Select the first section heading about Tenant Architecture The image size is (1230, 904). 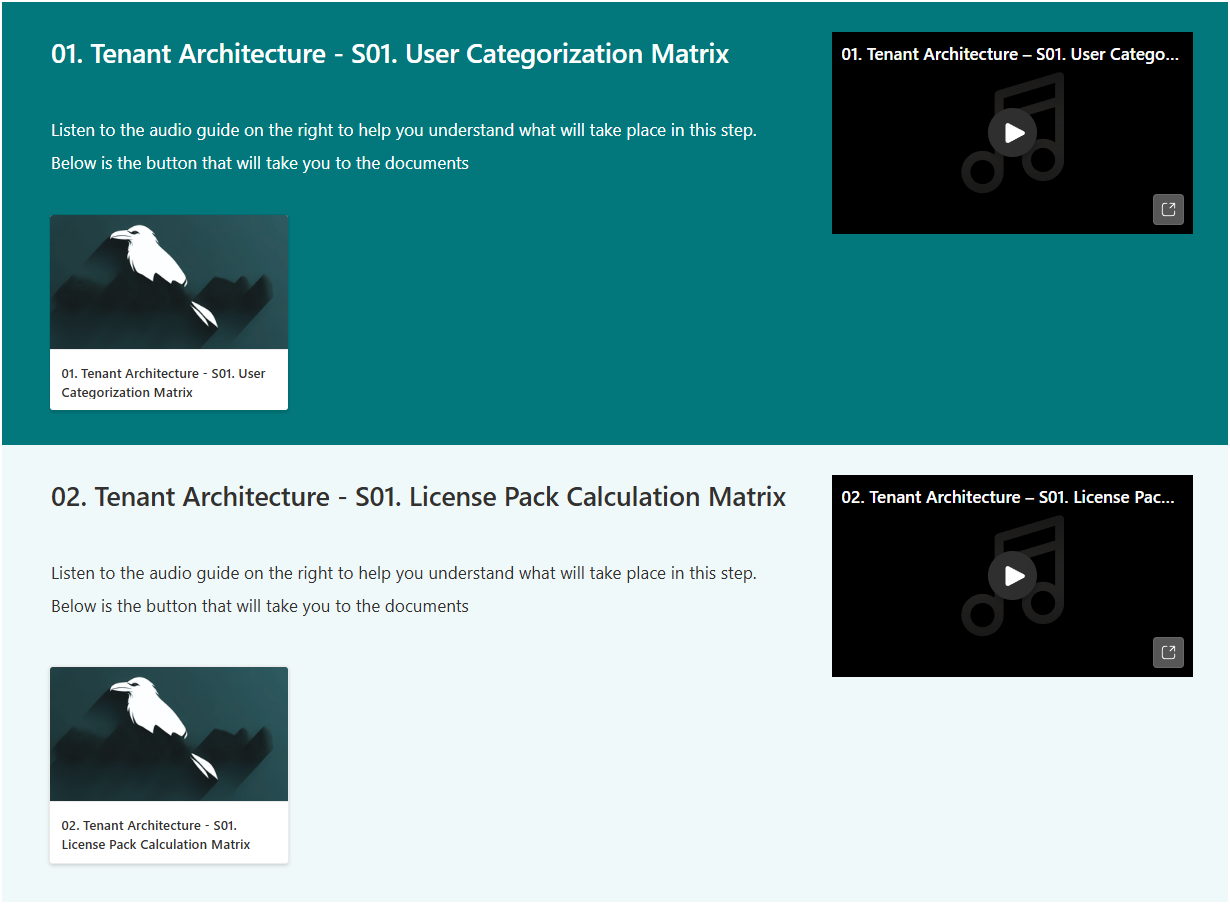click(390, 54)
